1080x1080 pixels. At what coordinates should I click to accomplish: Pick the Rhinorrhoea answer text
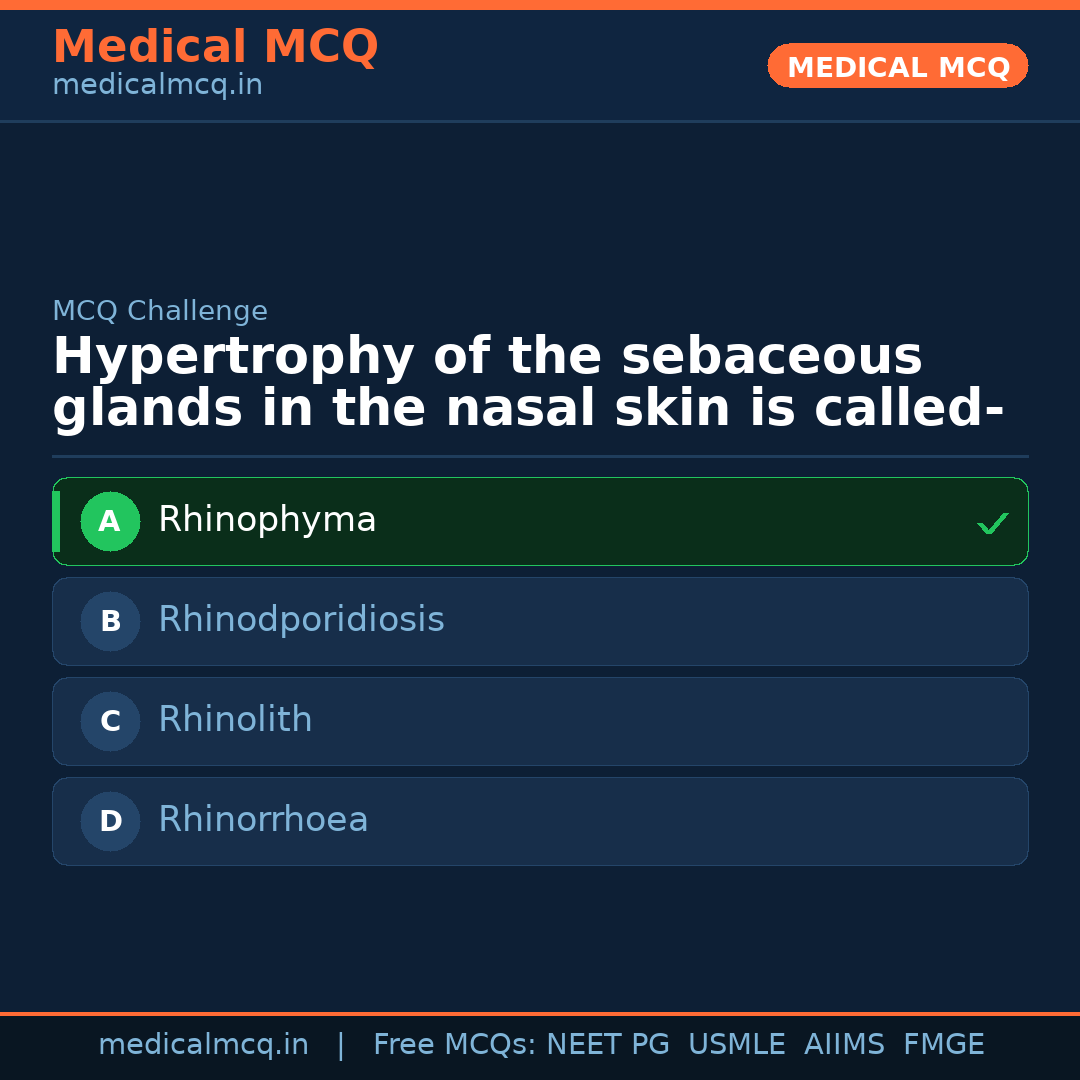point(263,820)
